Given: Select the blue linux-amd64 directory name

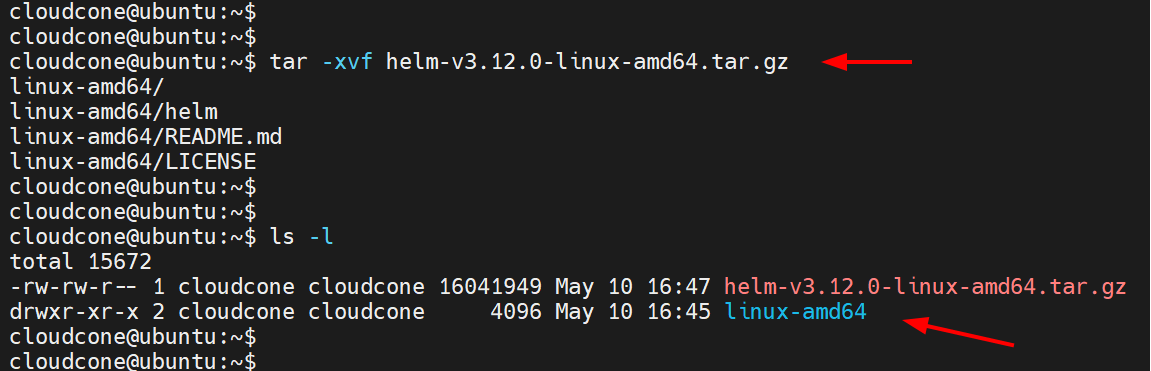Looking at the screenshot, I should coord(796,312).
